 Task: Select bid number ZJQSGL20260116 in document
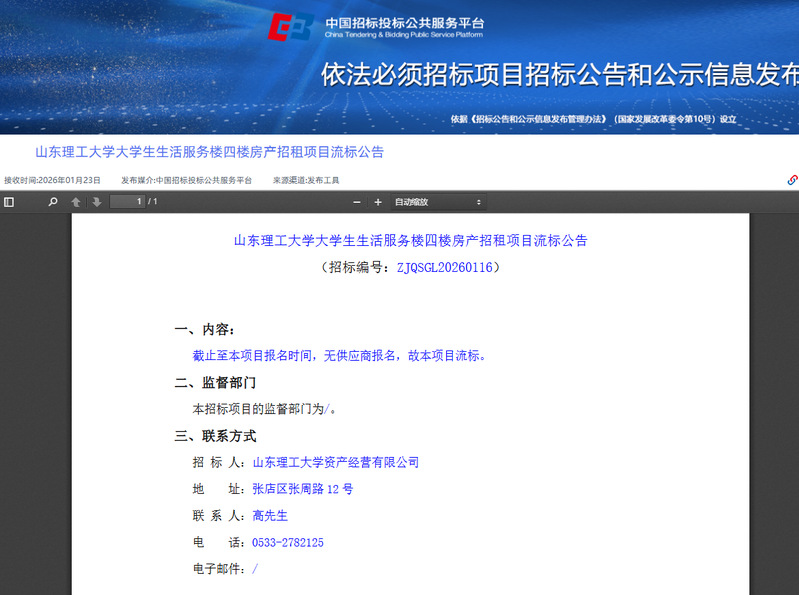444,268
